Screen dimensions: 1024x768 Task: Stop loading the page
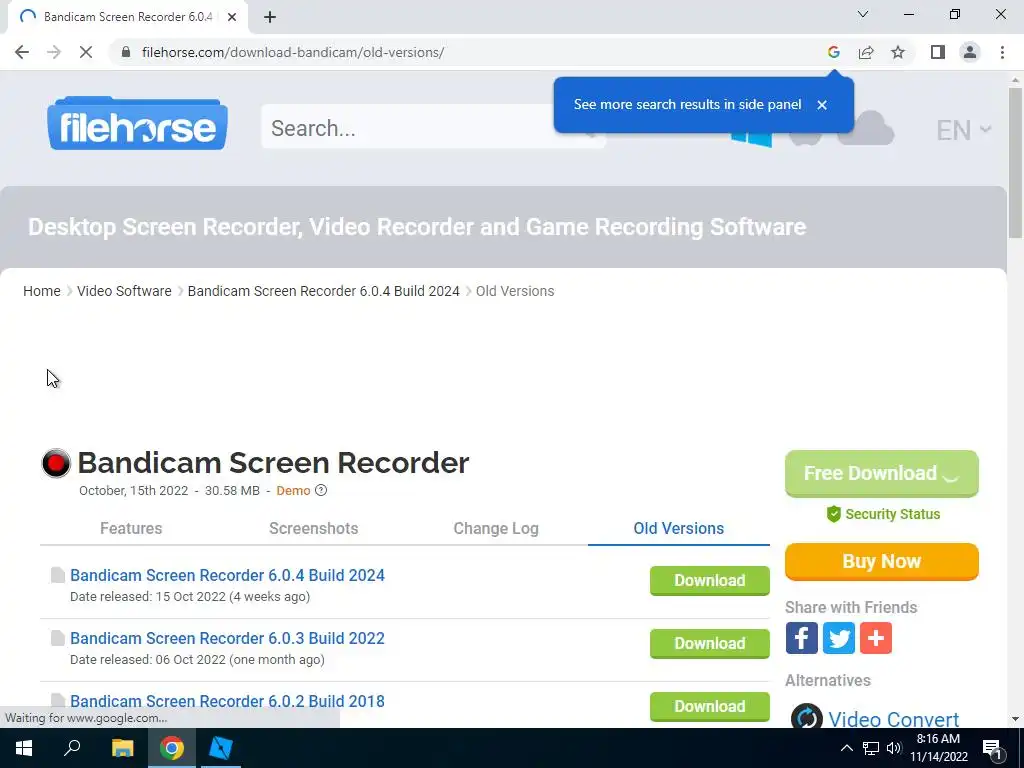[86, 52]
